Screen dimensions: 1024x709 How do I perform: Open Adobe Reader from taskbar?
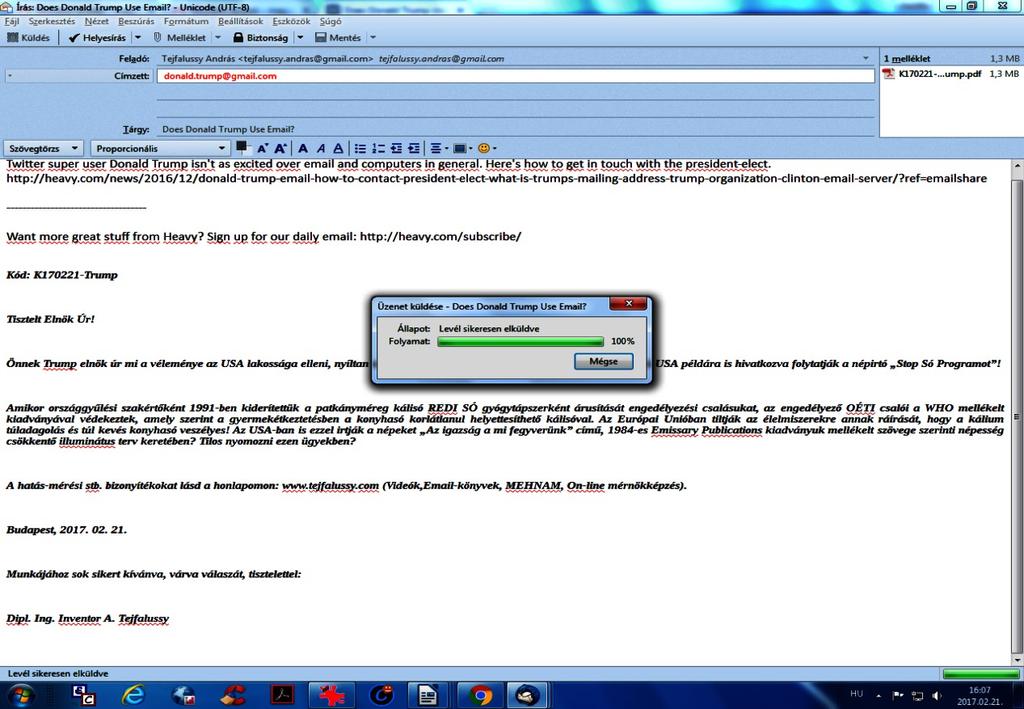(x=282, y=695)
